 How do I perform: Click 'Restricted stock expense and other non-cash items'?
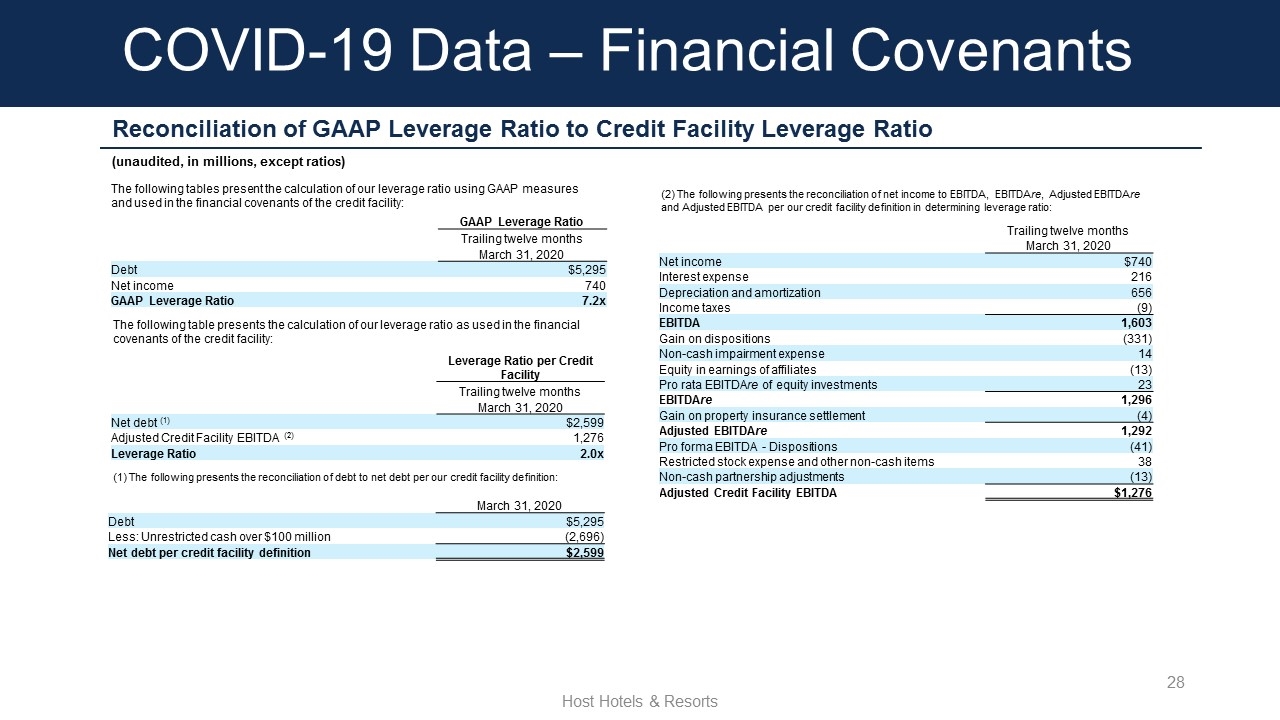[x=797, y=462]
